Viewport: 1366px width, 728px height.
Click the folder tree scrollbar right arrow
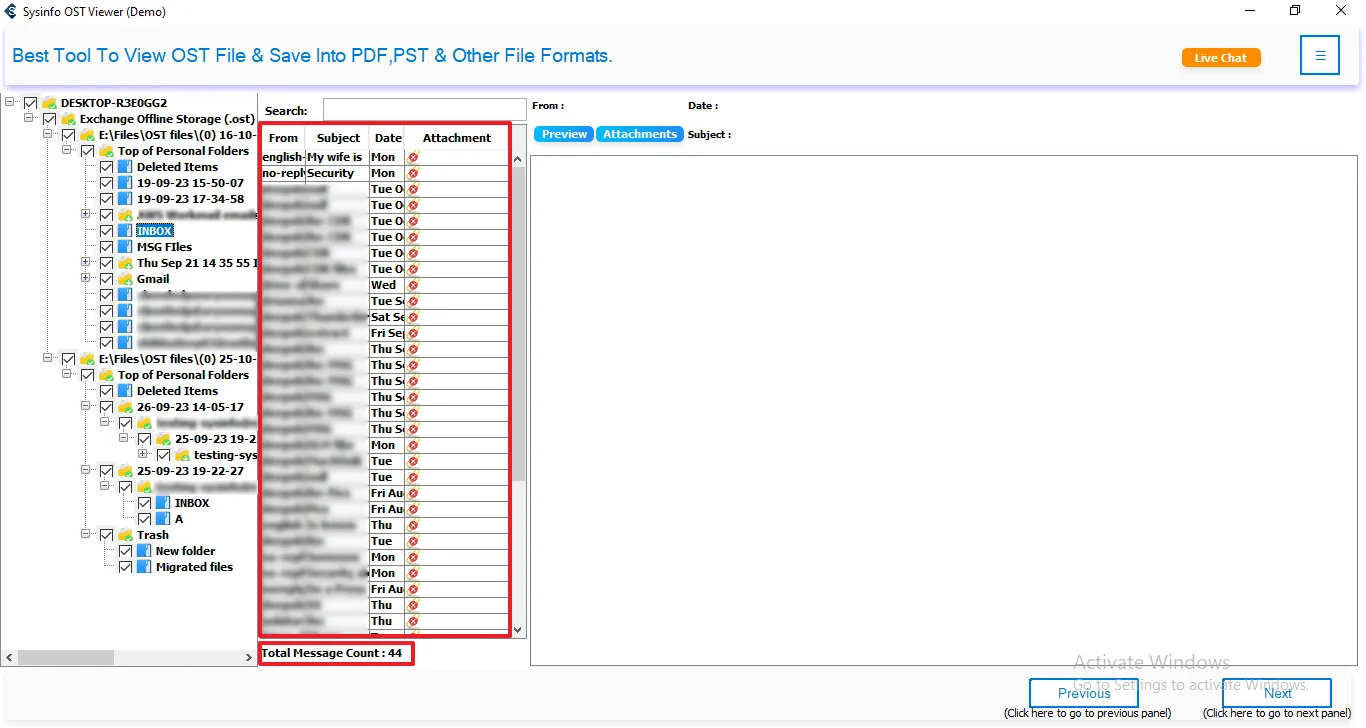pos(250,658)
